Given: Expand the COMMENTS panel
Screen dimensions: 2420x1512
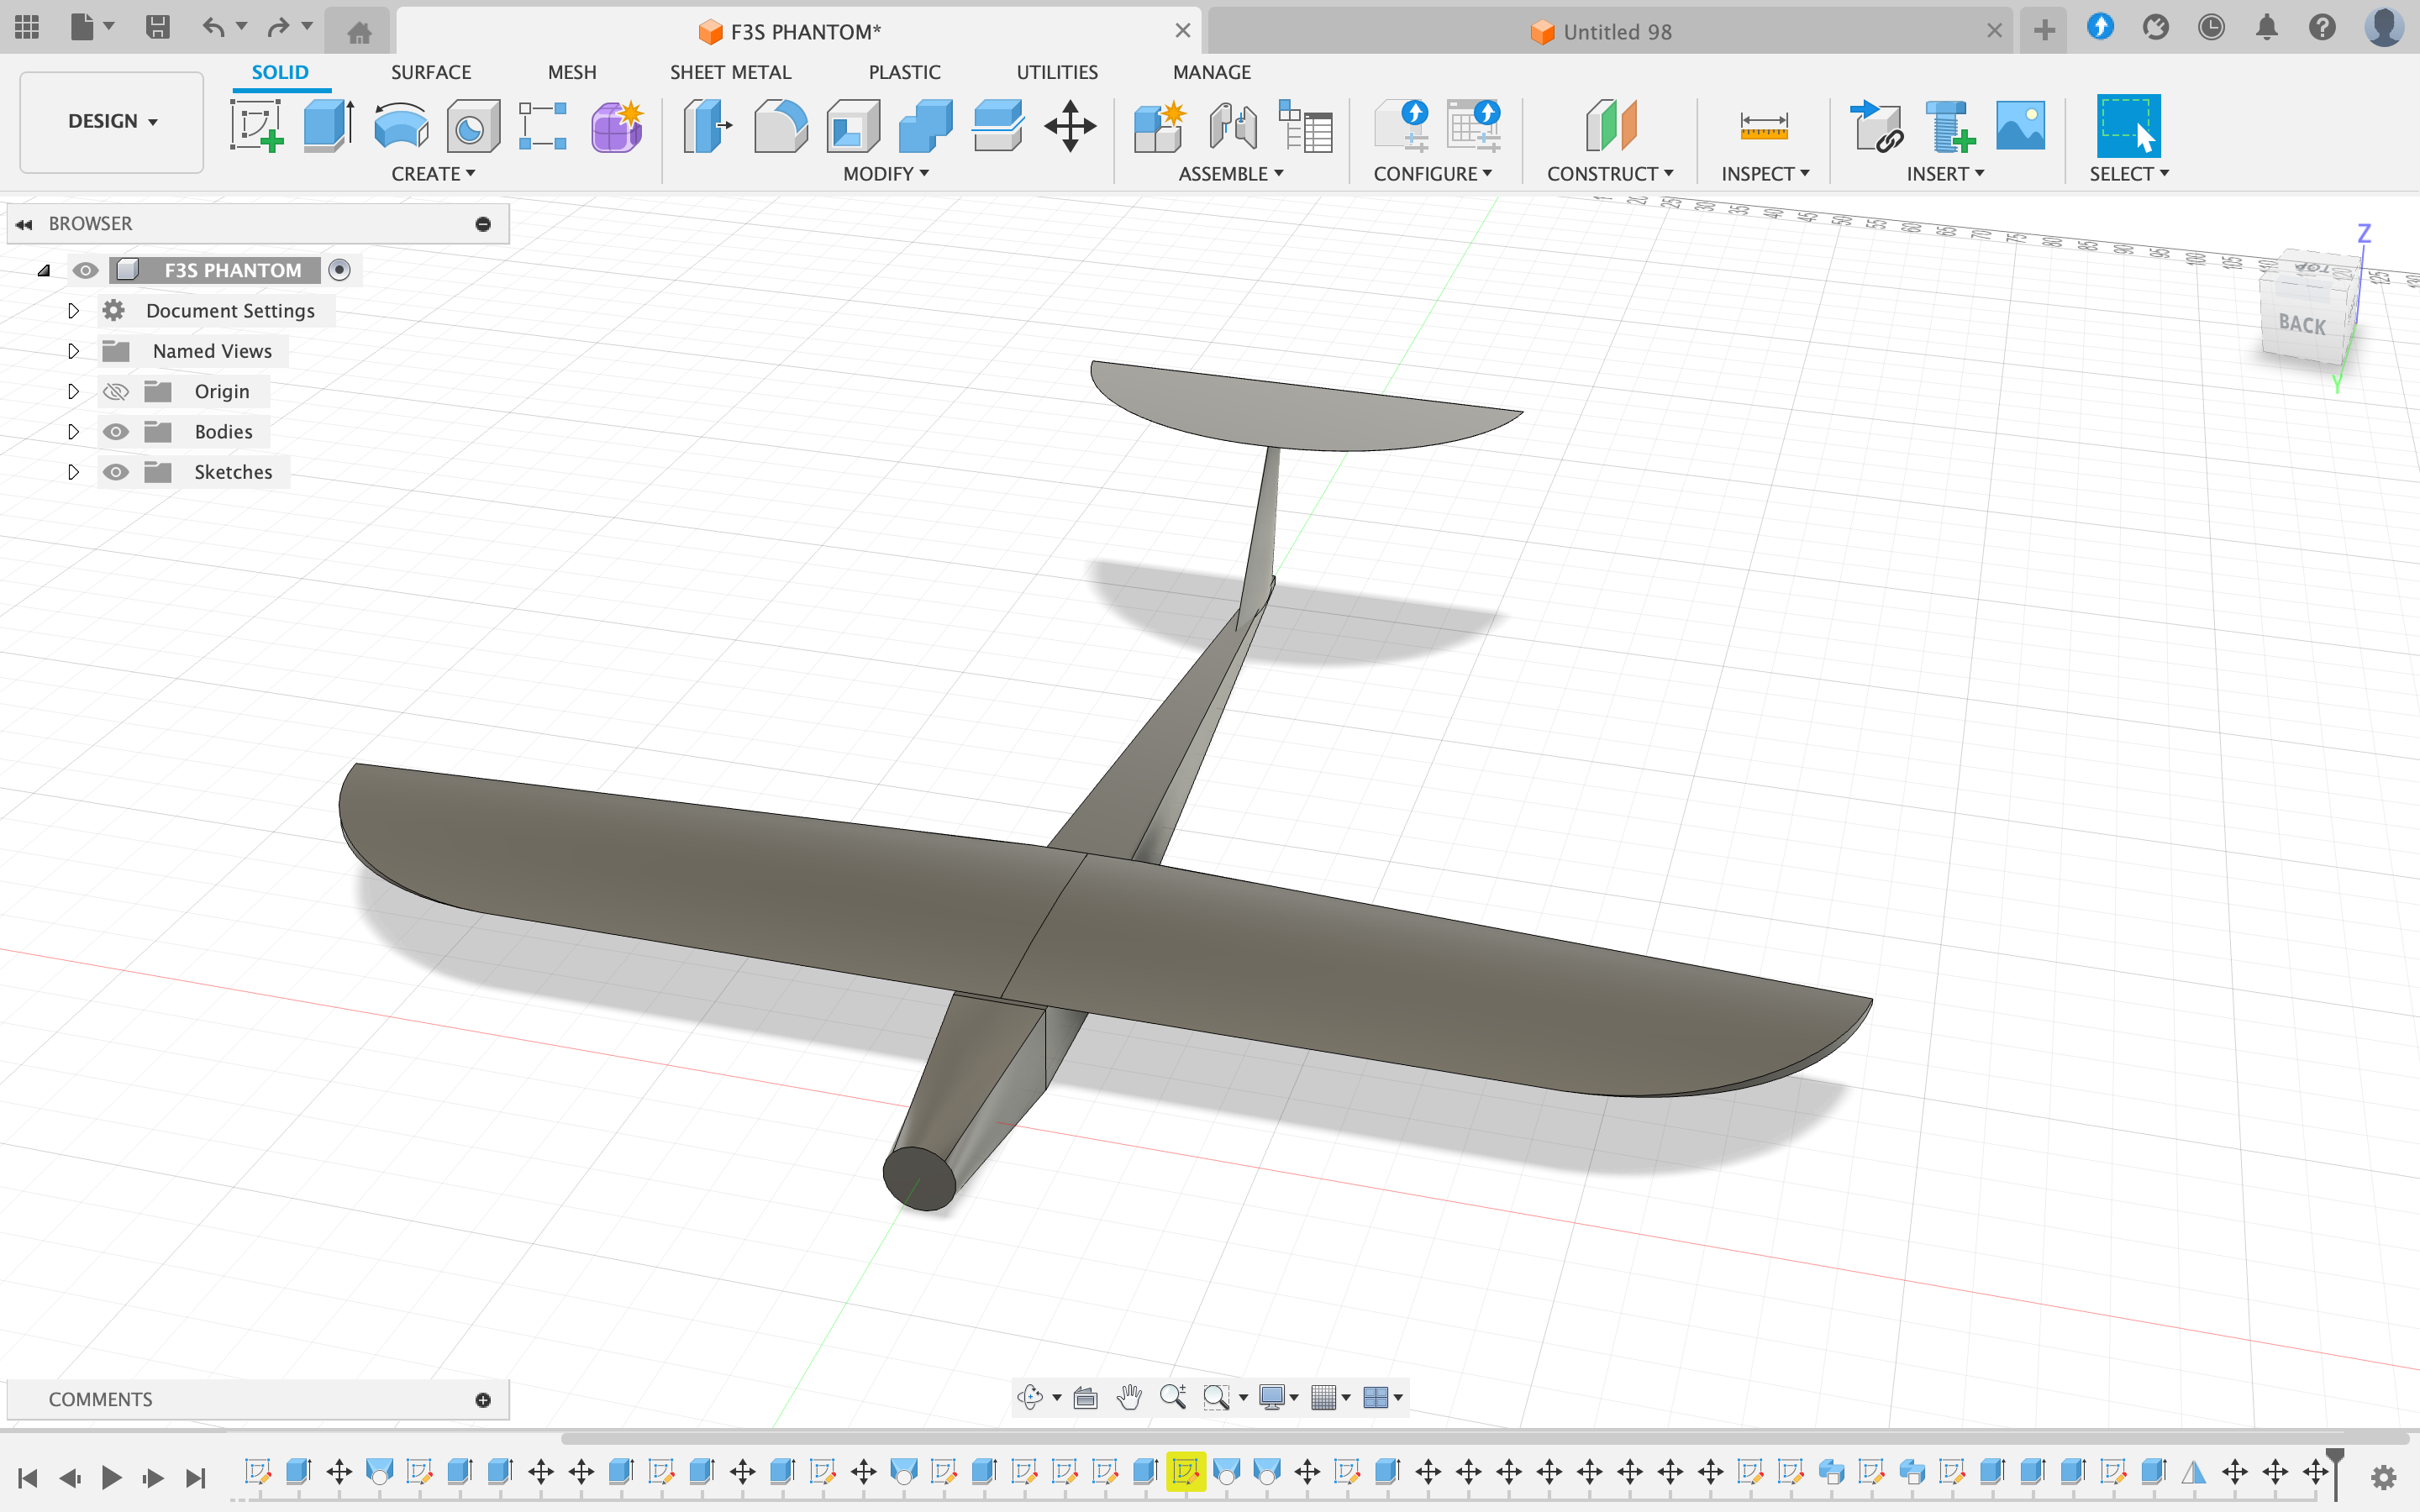Looking at the screenshot, I should coord(483,1399).
